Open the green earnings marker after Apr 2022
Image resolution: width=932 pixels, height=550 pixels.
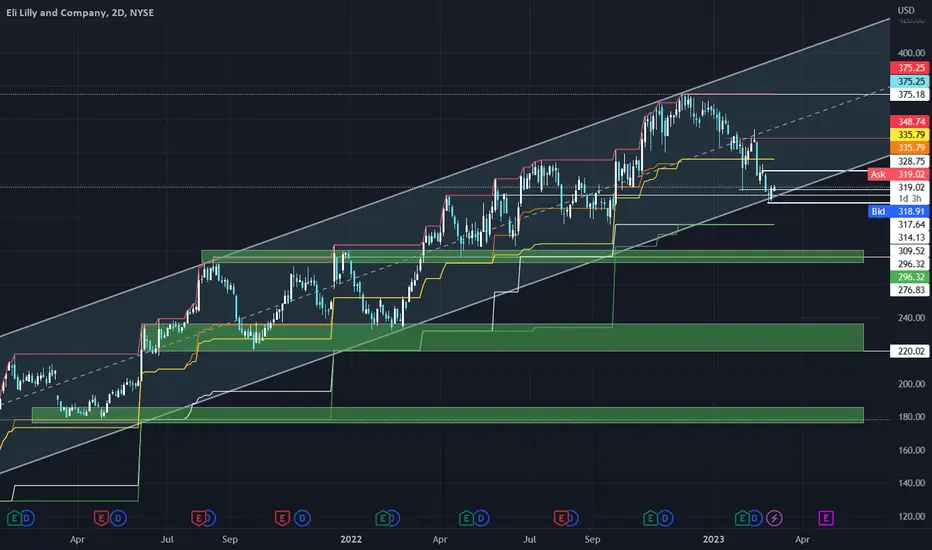467,518
